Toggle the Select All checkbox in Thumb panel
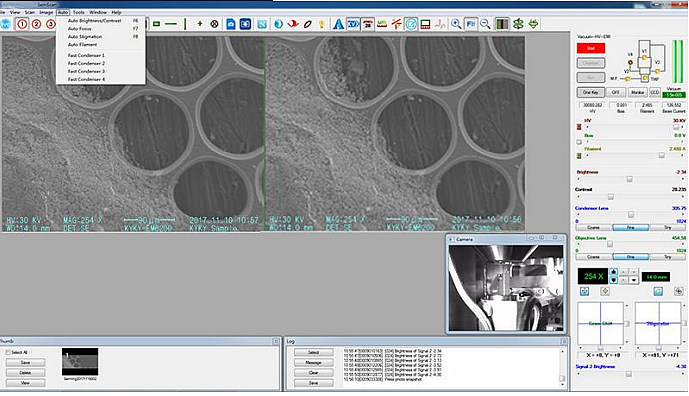The width and height of the screenshot is (689, 396). click(8, 352)
